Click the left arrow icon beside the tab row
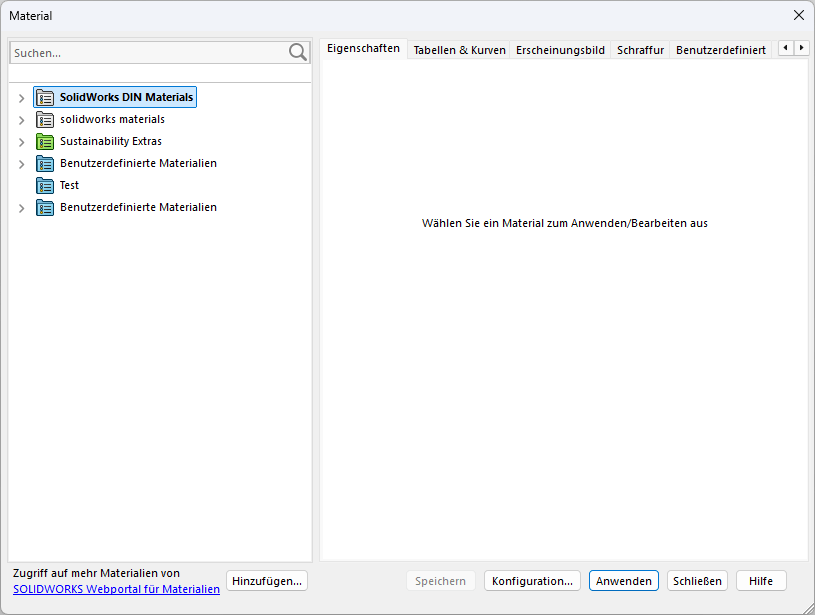Screen dimensions: 815x615 786,47
